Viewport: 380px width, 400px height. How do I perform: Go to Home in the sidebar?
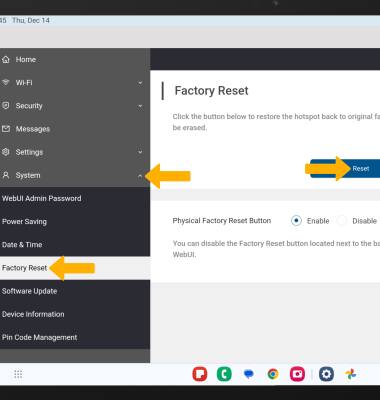[75, 60]
